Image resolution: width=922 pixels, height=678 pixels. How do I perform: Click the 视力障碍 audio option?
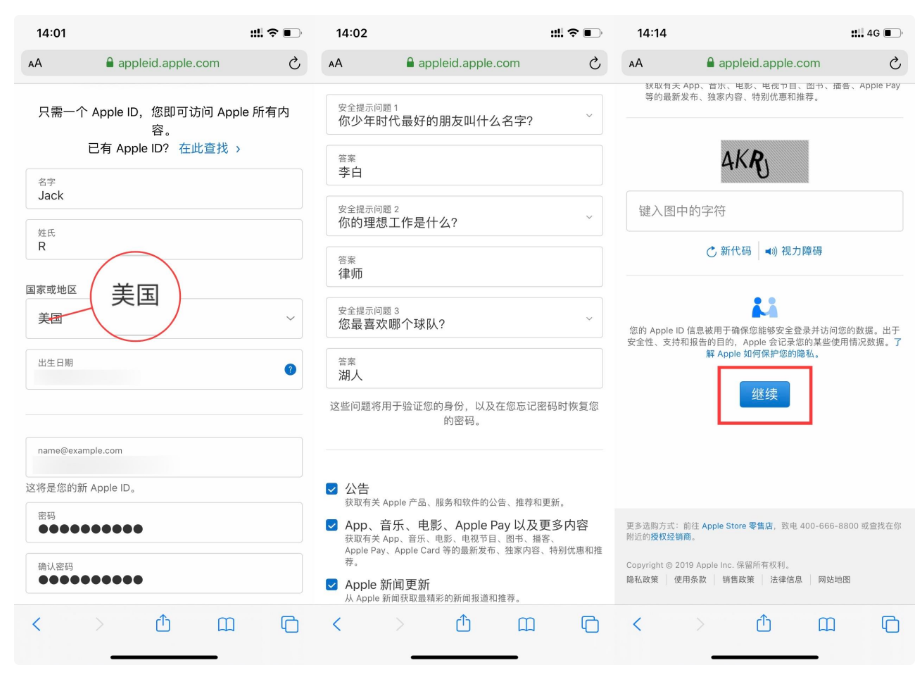coord(794,251)
